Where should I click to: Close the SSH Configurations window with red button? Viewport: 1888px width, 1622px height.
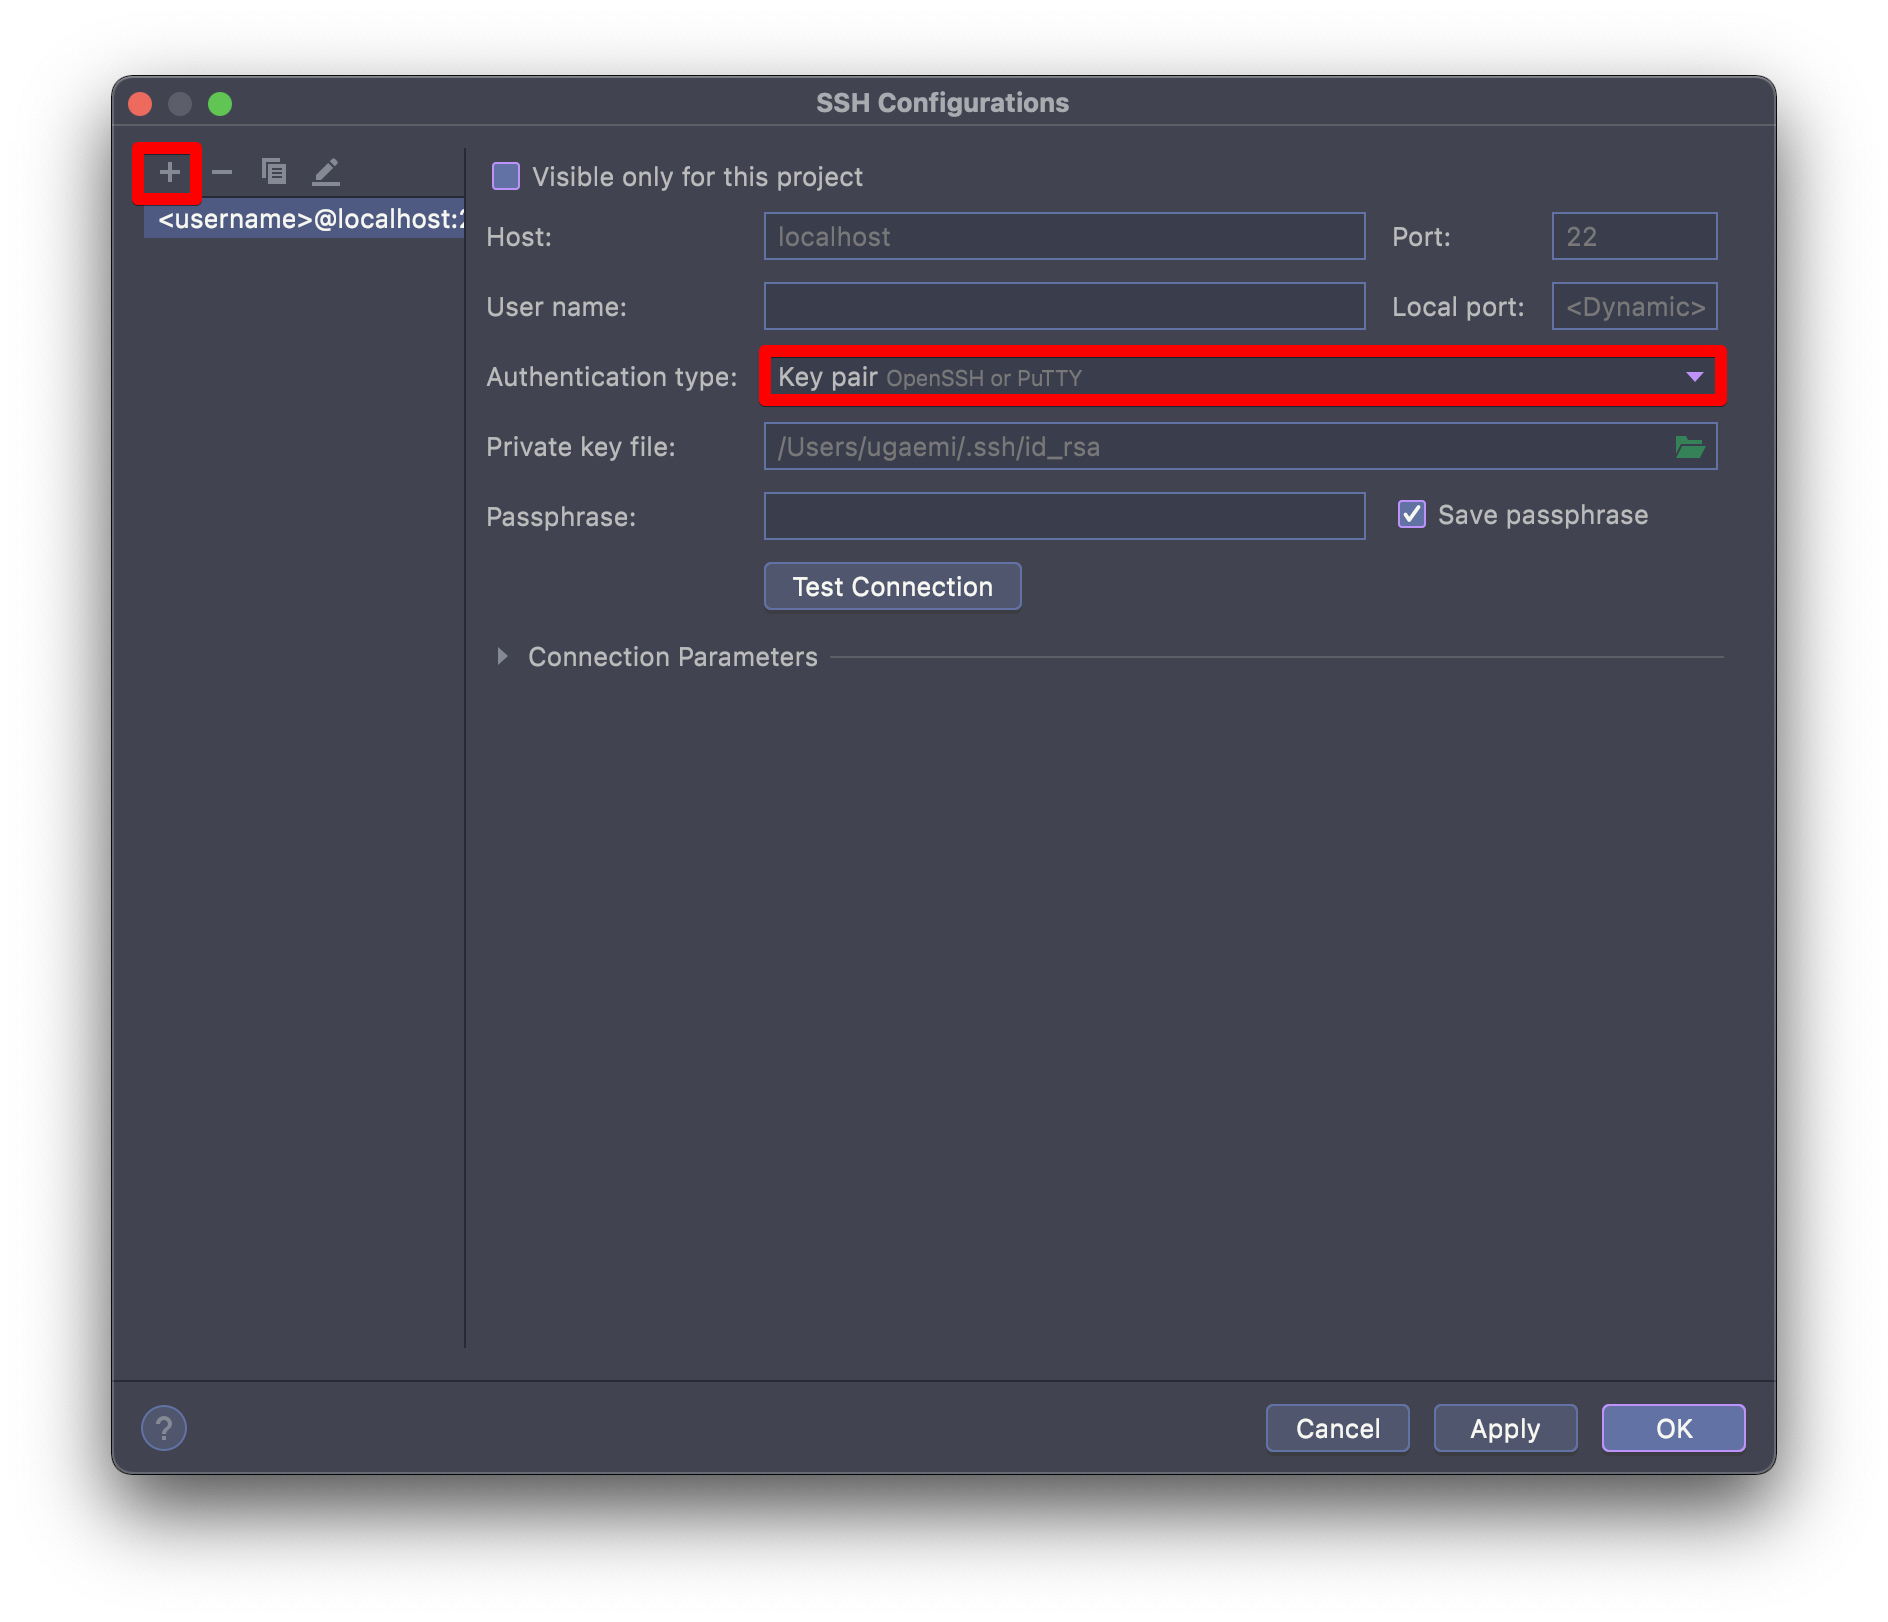pyautogui.click(x=140, y=103)
